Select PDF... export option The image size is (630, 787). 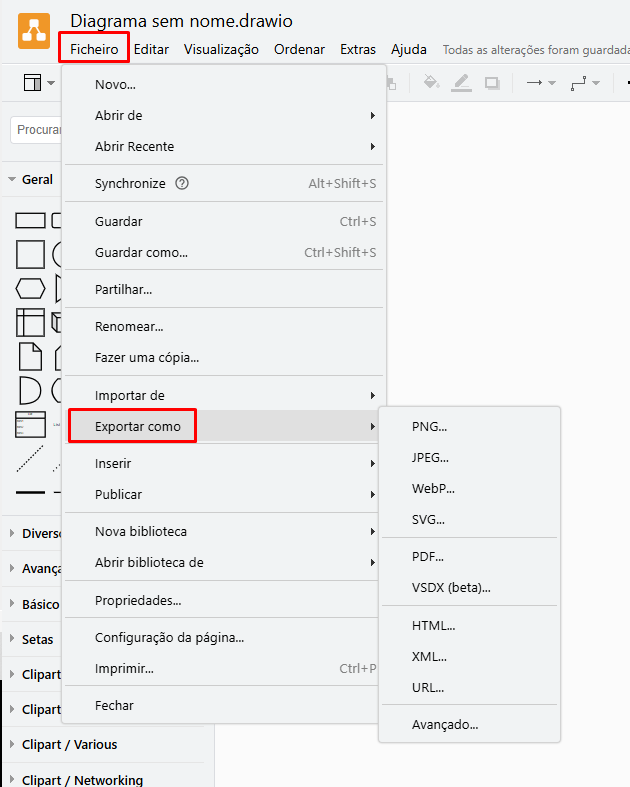click(427, 556)
